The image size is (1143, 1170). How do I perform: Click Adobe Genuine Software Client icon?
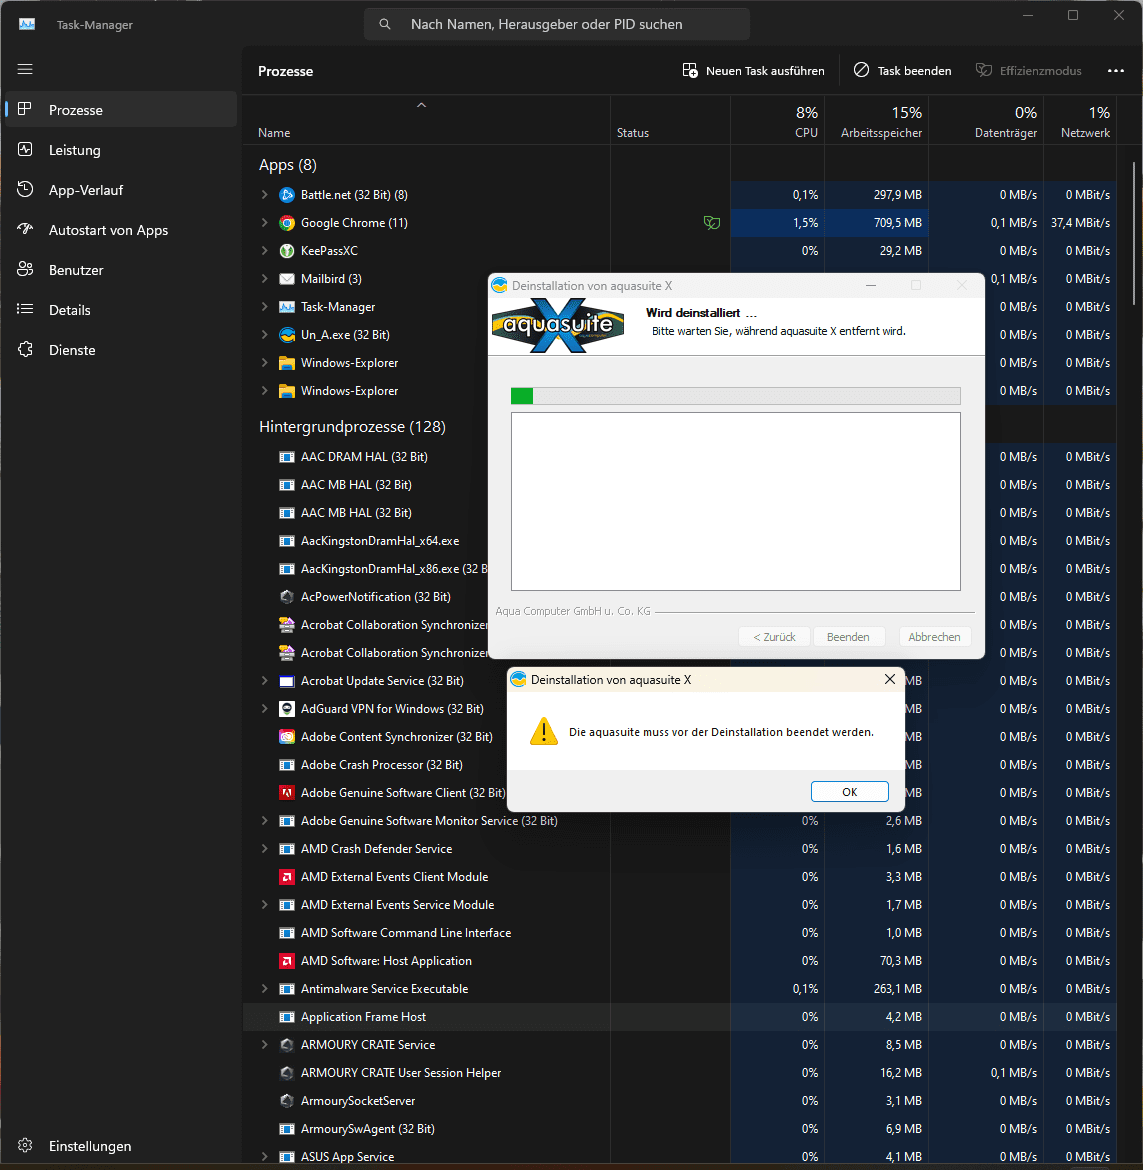(286, 792)
